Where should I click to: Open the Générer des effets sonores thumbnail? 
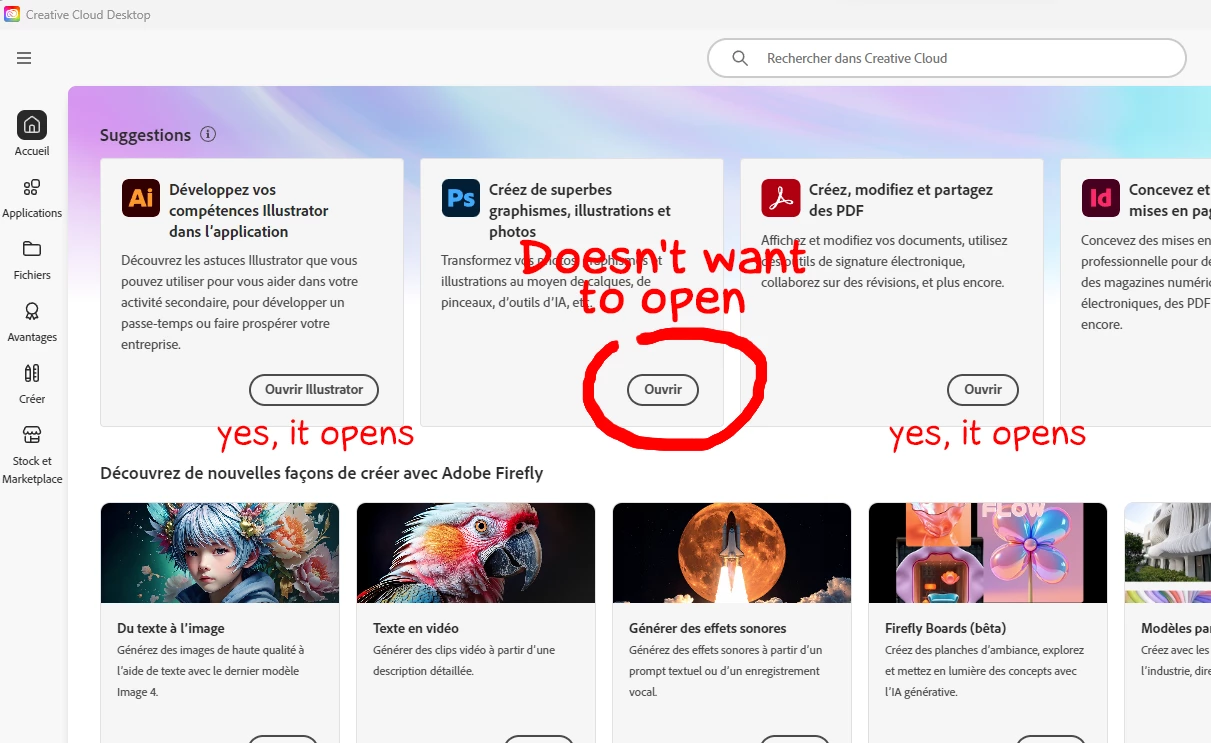point(732,553)
